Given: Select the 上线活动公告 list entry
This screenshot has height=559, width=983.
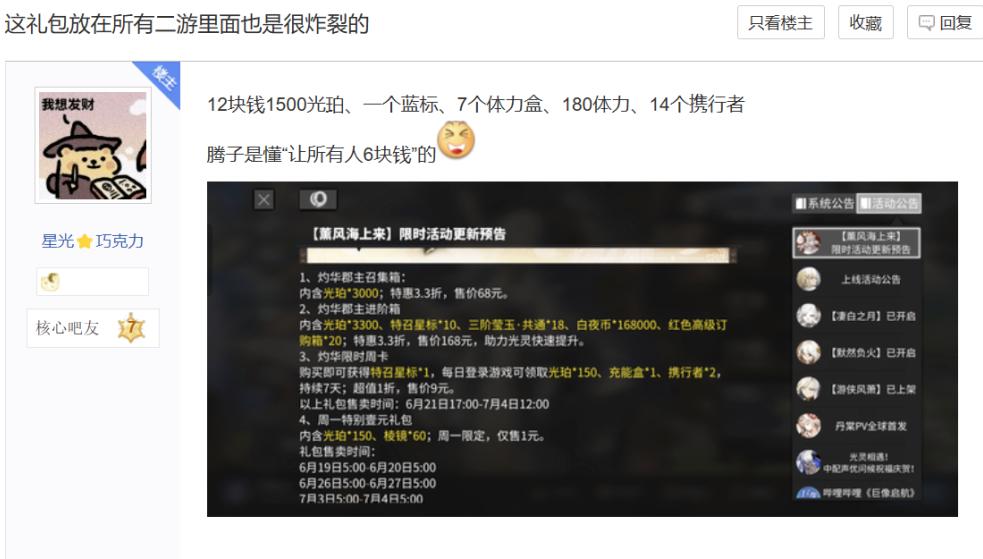Looking at the screenshot, I should 856,280.
